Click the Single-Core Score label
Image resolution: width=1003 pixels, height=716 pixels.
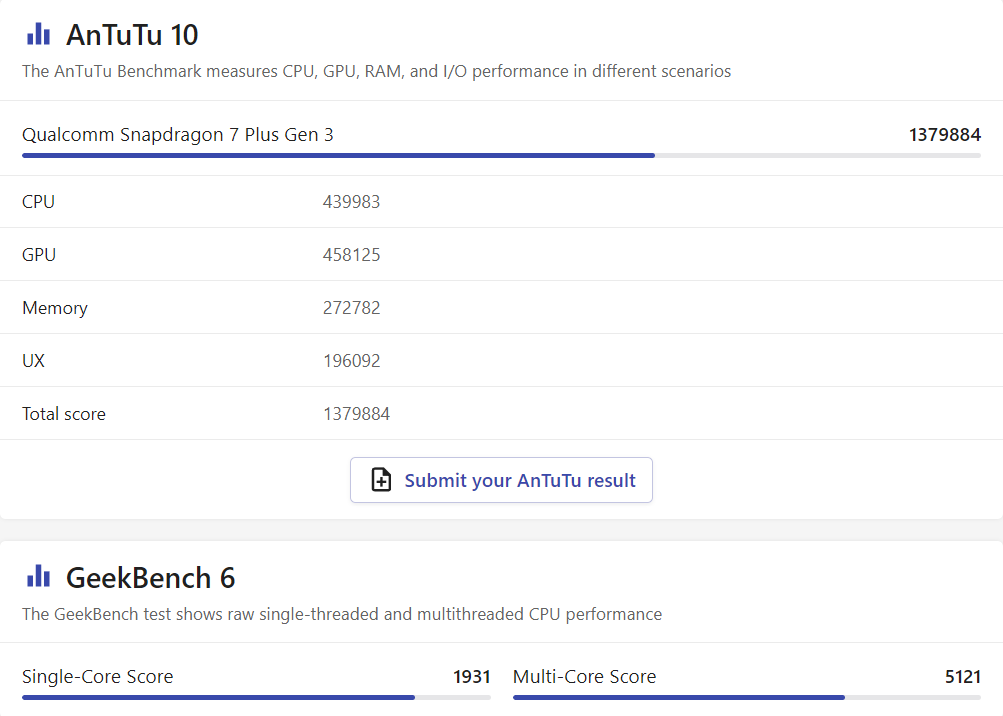(x=98, y=677)
